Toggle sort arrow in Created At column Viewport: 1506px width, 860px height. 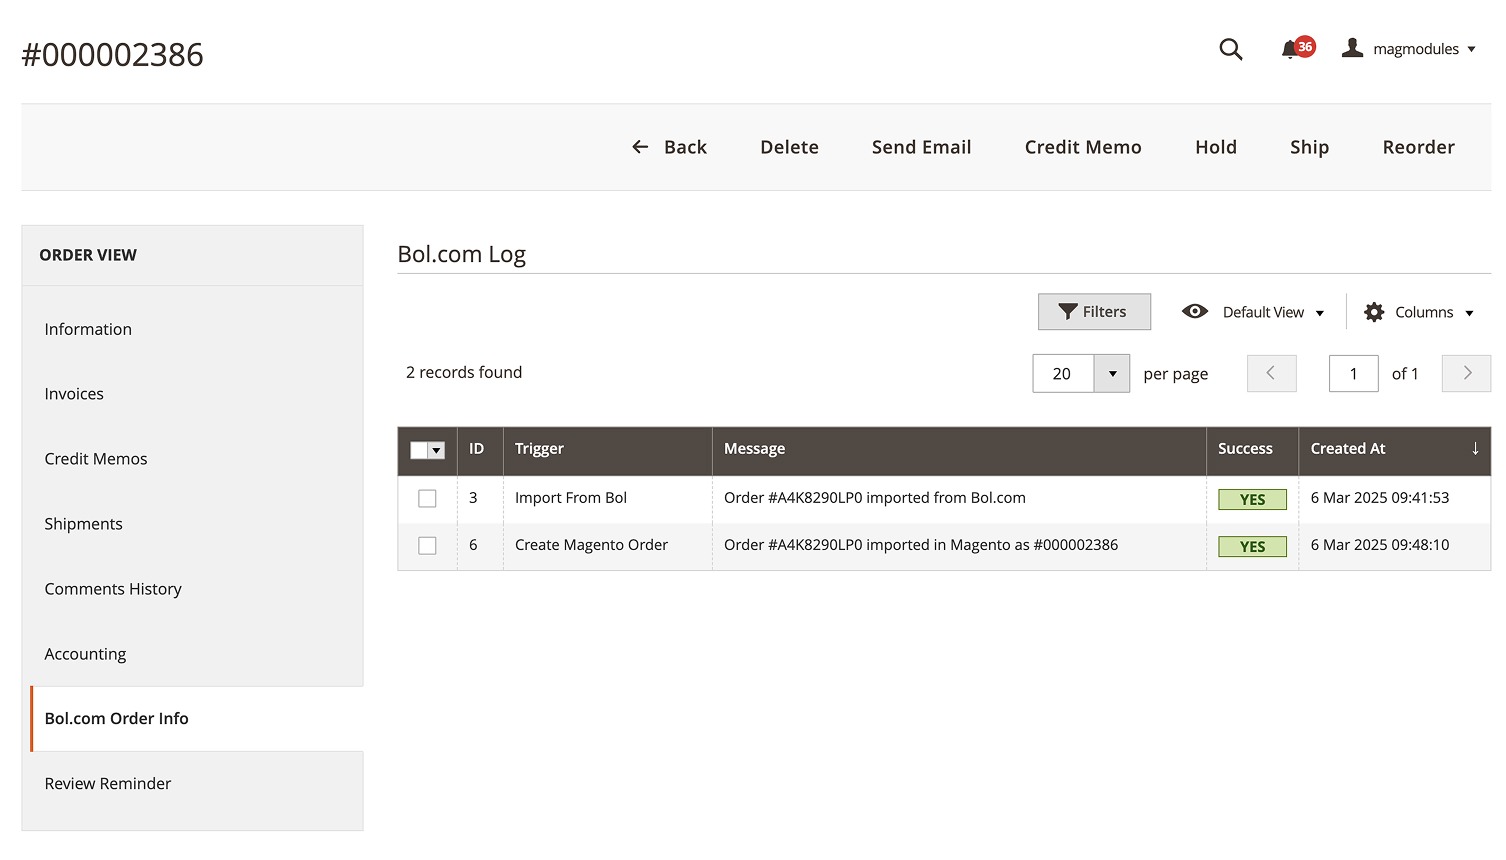[1474, 449]
